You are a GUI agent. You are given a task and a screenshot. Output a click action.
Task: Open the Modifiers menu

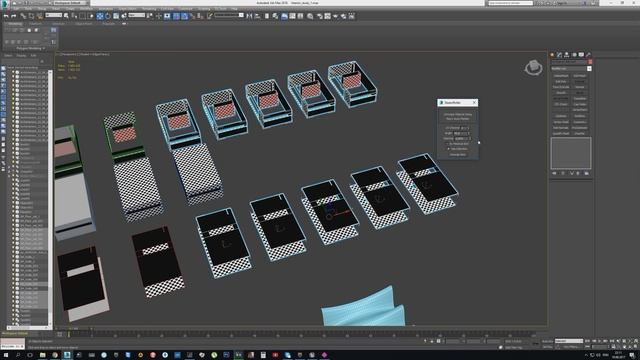86,9
